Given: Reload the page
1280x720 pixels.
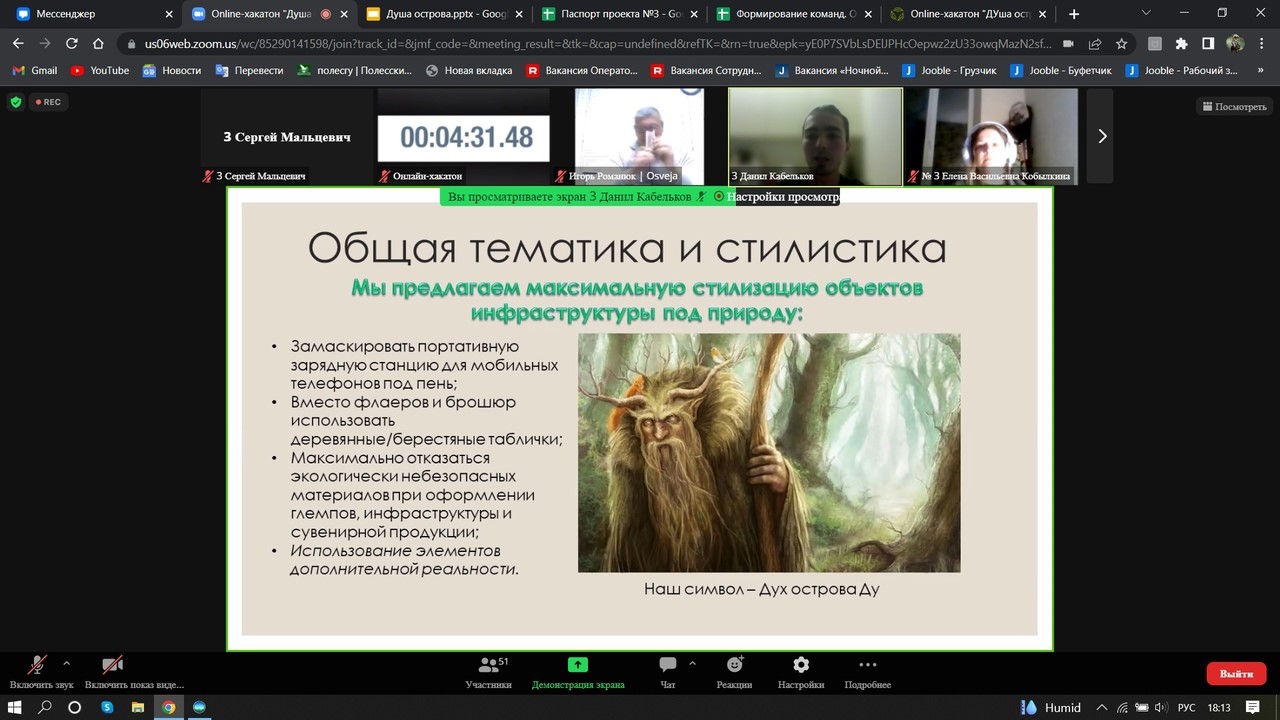Looking at the screenshot, I should [71, 44].
